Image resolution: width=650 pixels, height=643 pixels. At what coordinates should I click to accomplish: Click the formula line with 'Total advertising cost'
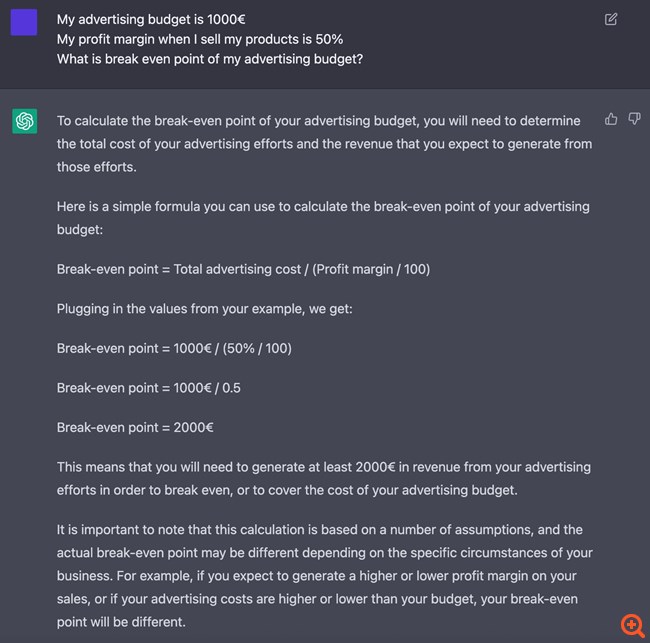[x=243, y=269]
